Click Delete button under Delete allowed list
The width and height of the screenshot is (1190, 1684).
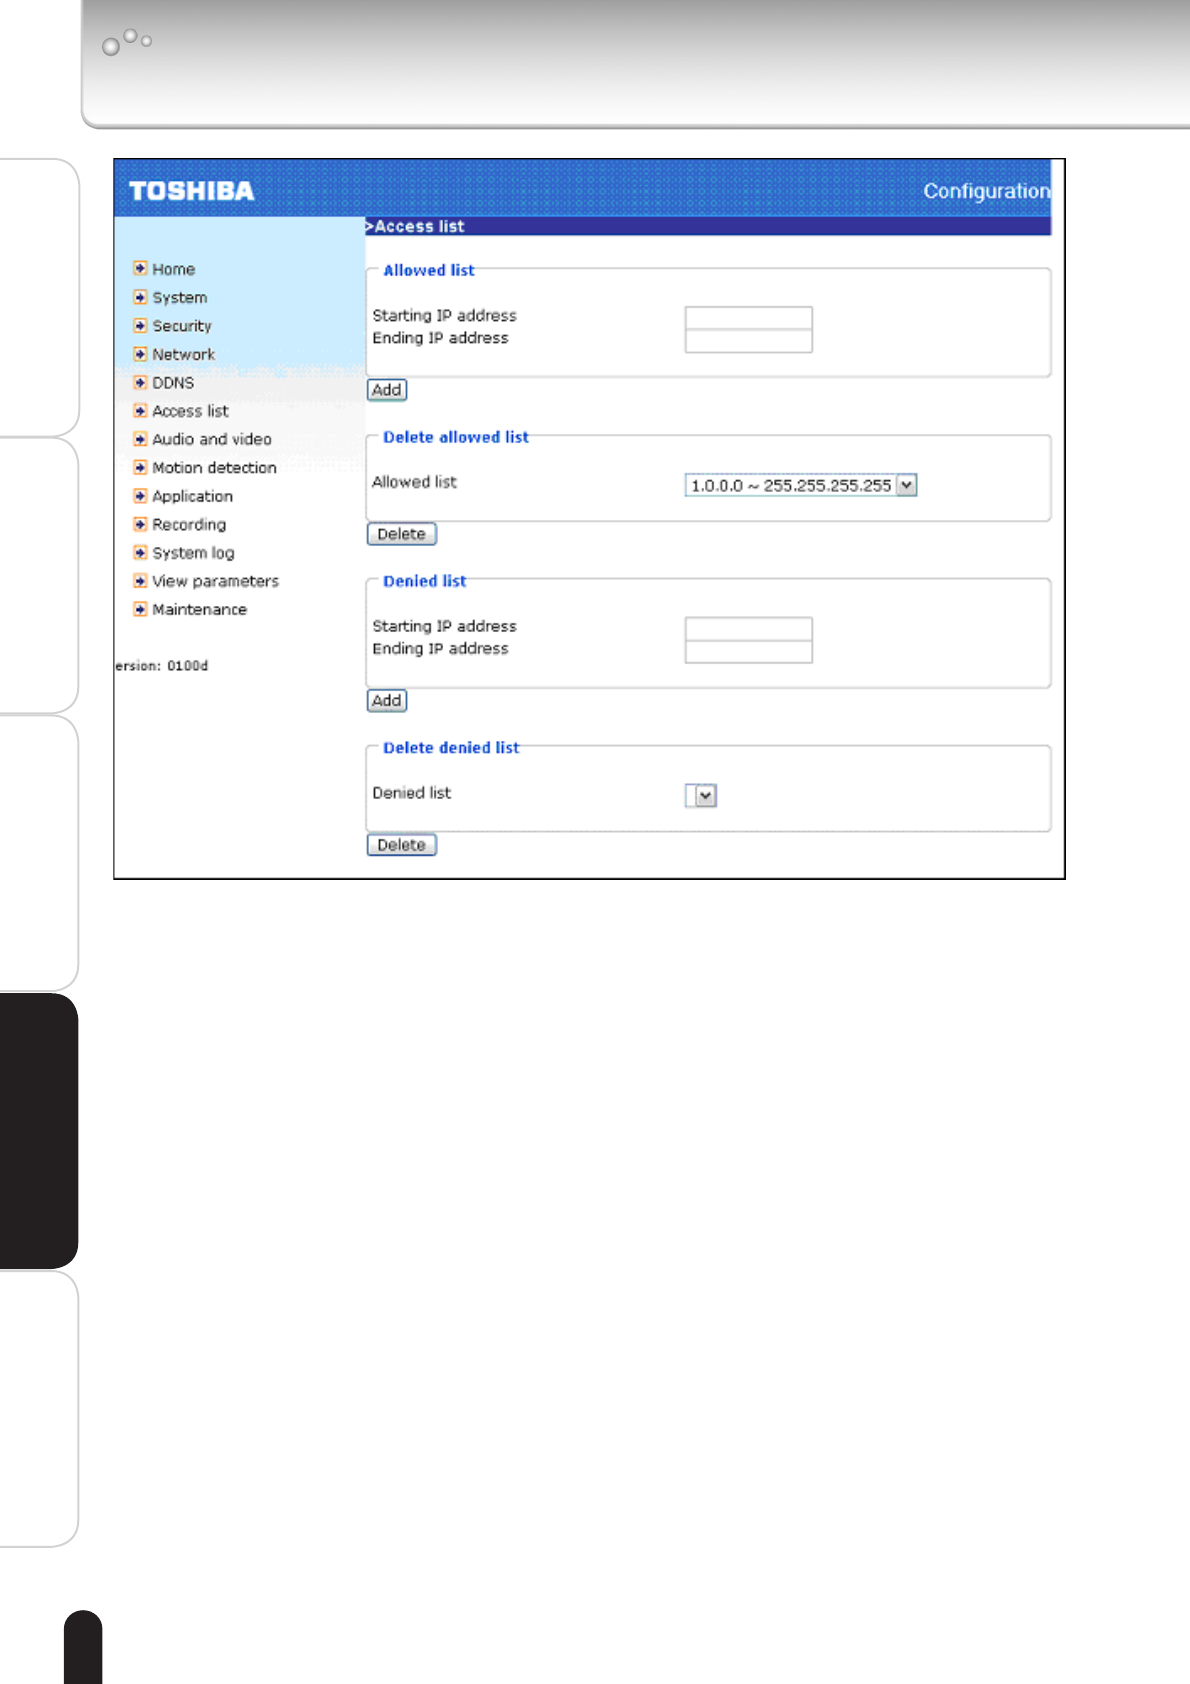click(402, 534)
